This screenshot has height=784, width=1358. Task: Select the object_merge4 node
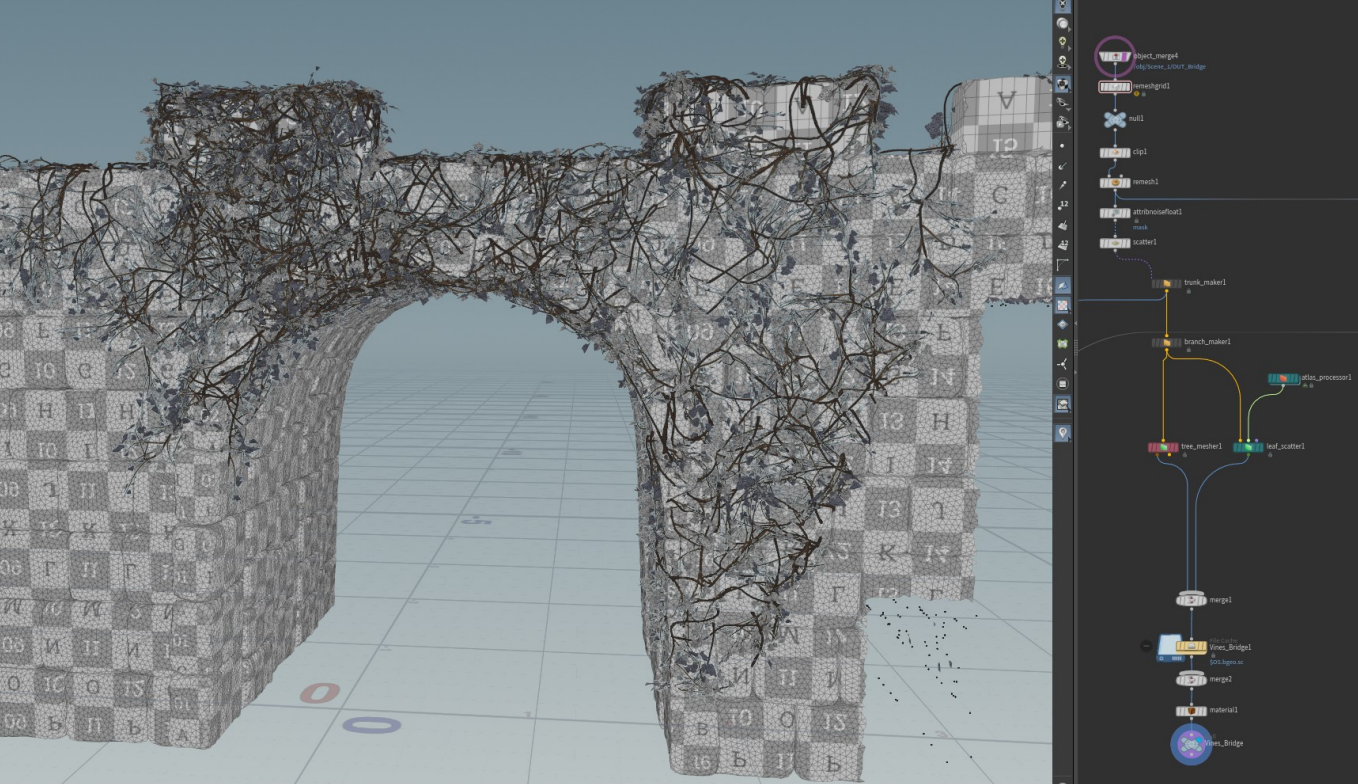coord(1114,57)
